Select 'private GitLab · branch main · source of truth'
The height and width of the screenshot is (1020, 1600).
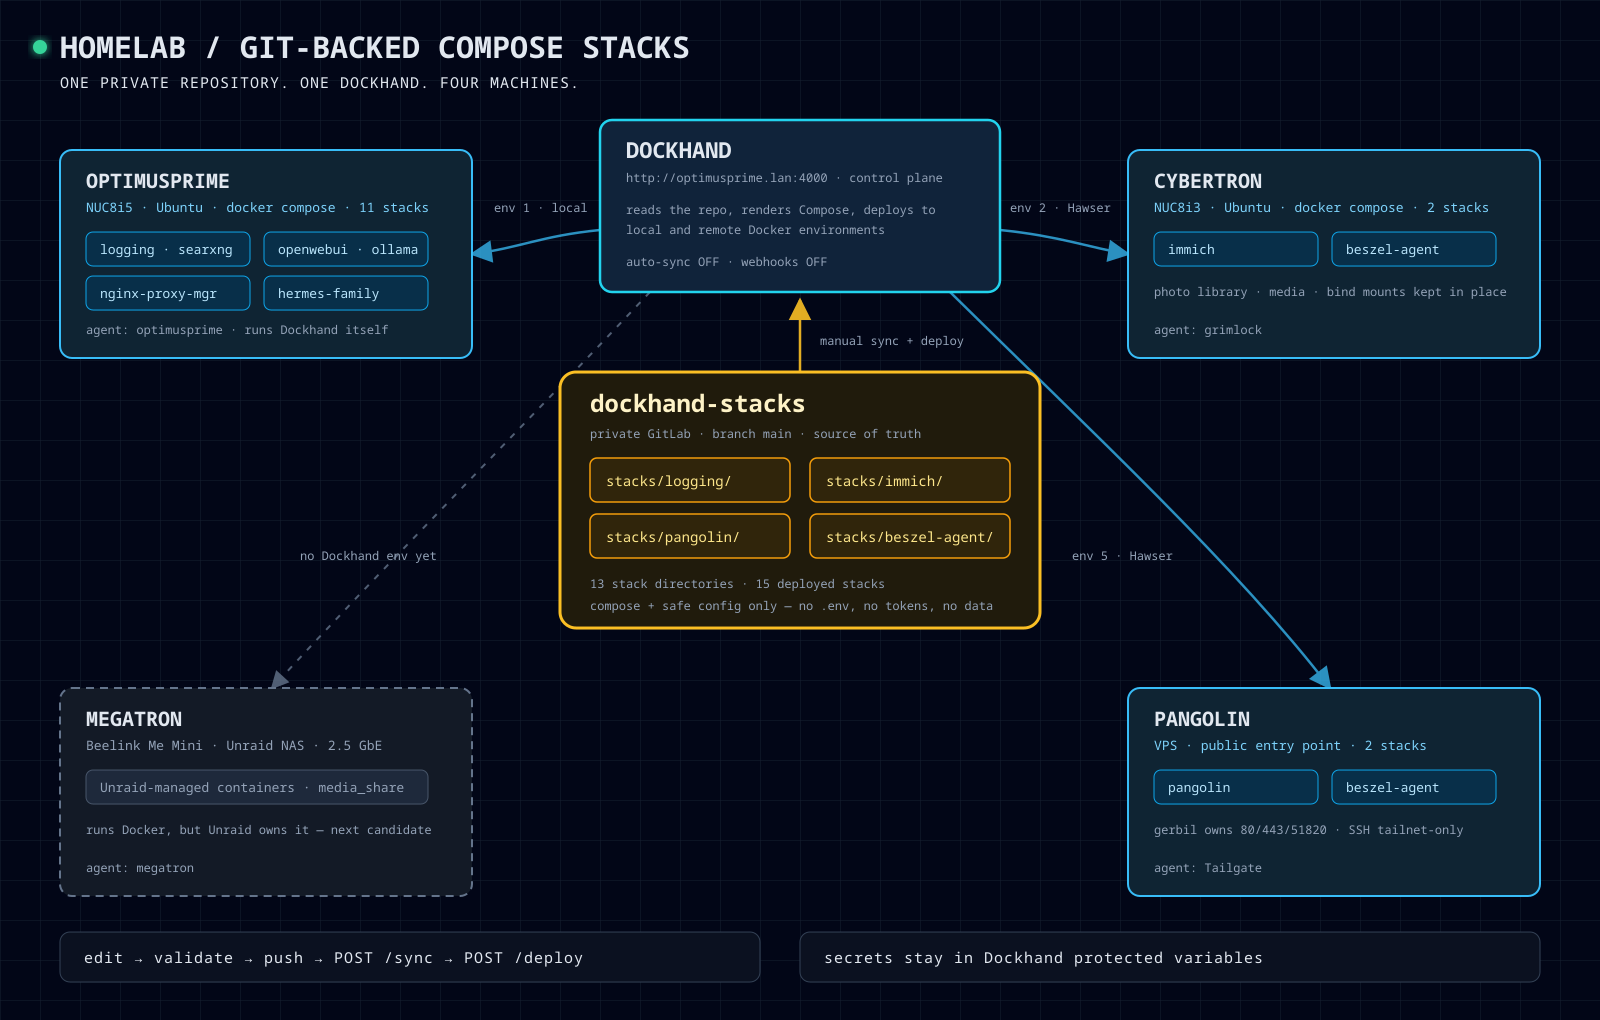point(755,434)
